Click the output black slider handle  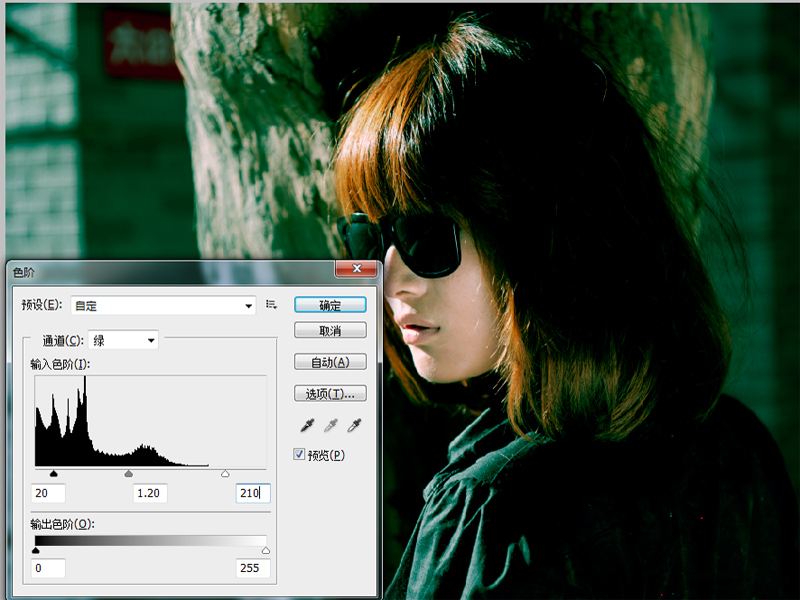[36, 550]
